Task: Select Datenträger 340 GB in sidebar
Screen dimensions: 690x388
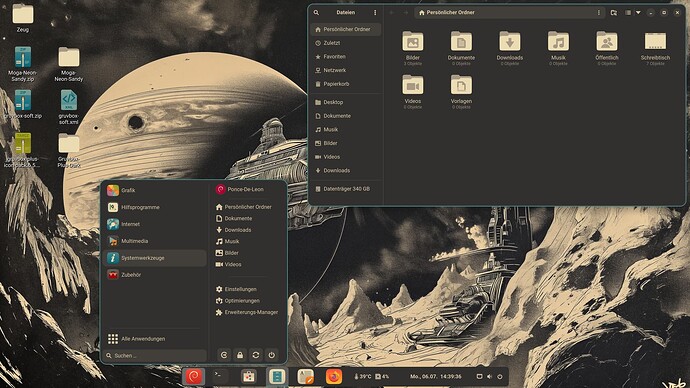Action: tap(346, 189)
